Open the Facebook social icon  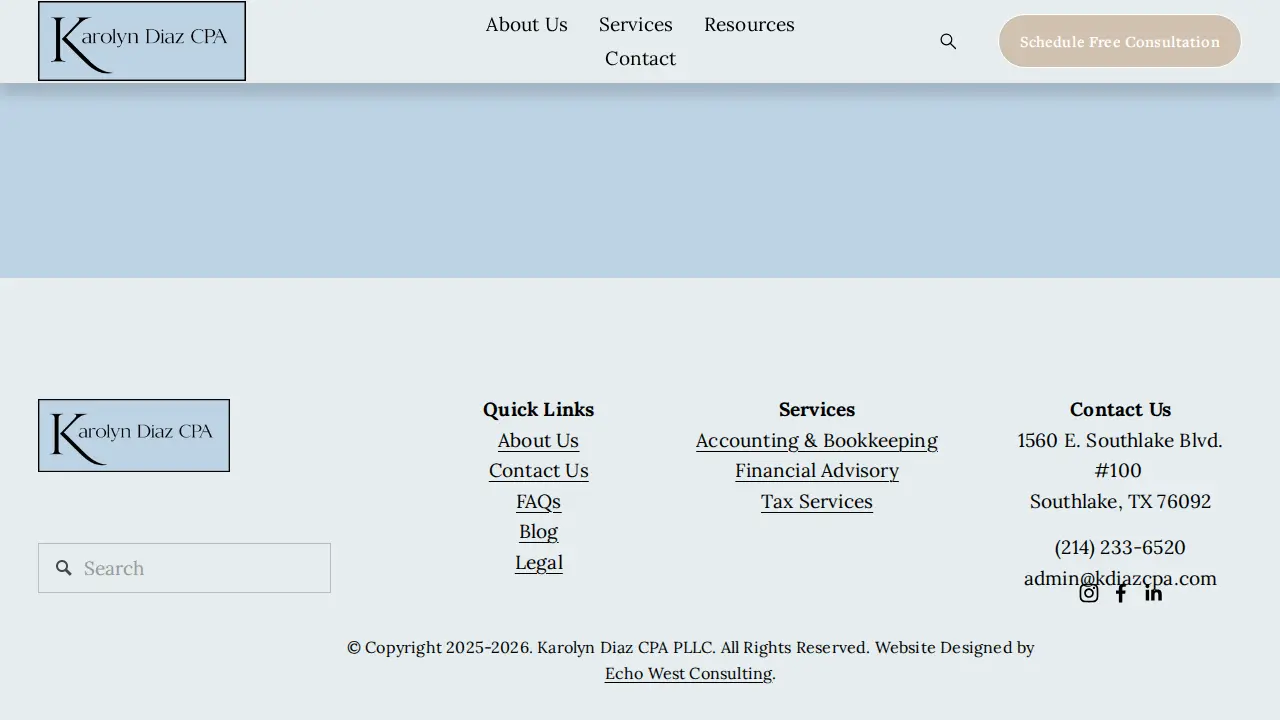(x=1121, y=593)
